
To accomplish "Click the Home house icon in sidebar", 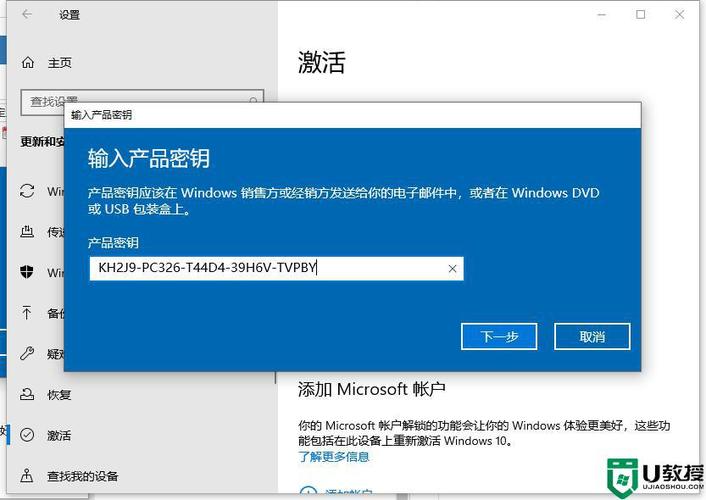I will click(27, 63).
